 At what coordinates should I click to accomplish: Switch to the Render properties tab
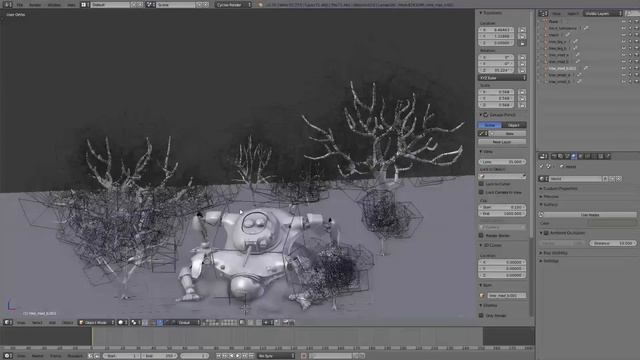point(554,156)
